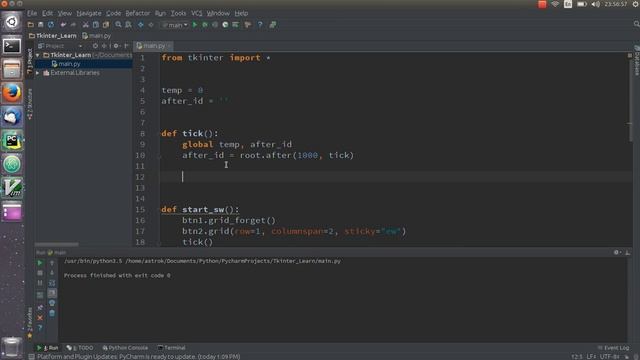Open the File menu
Viewport: 640px width, 360px height.
[32, 13]
